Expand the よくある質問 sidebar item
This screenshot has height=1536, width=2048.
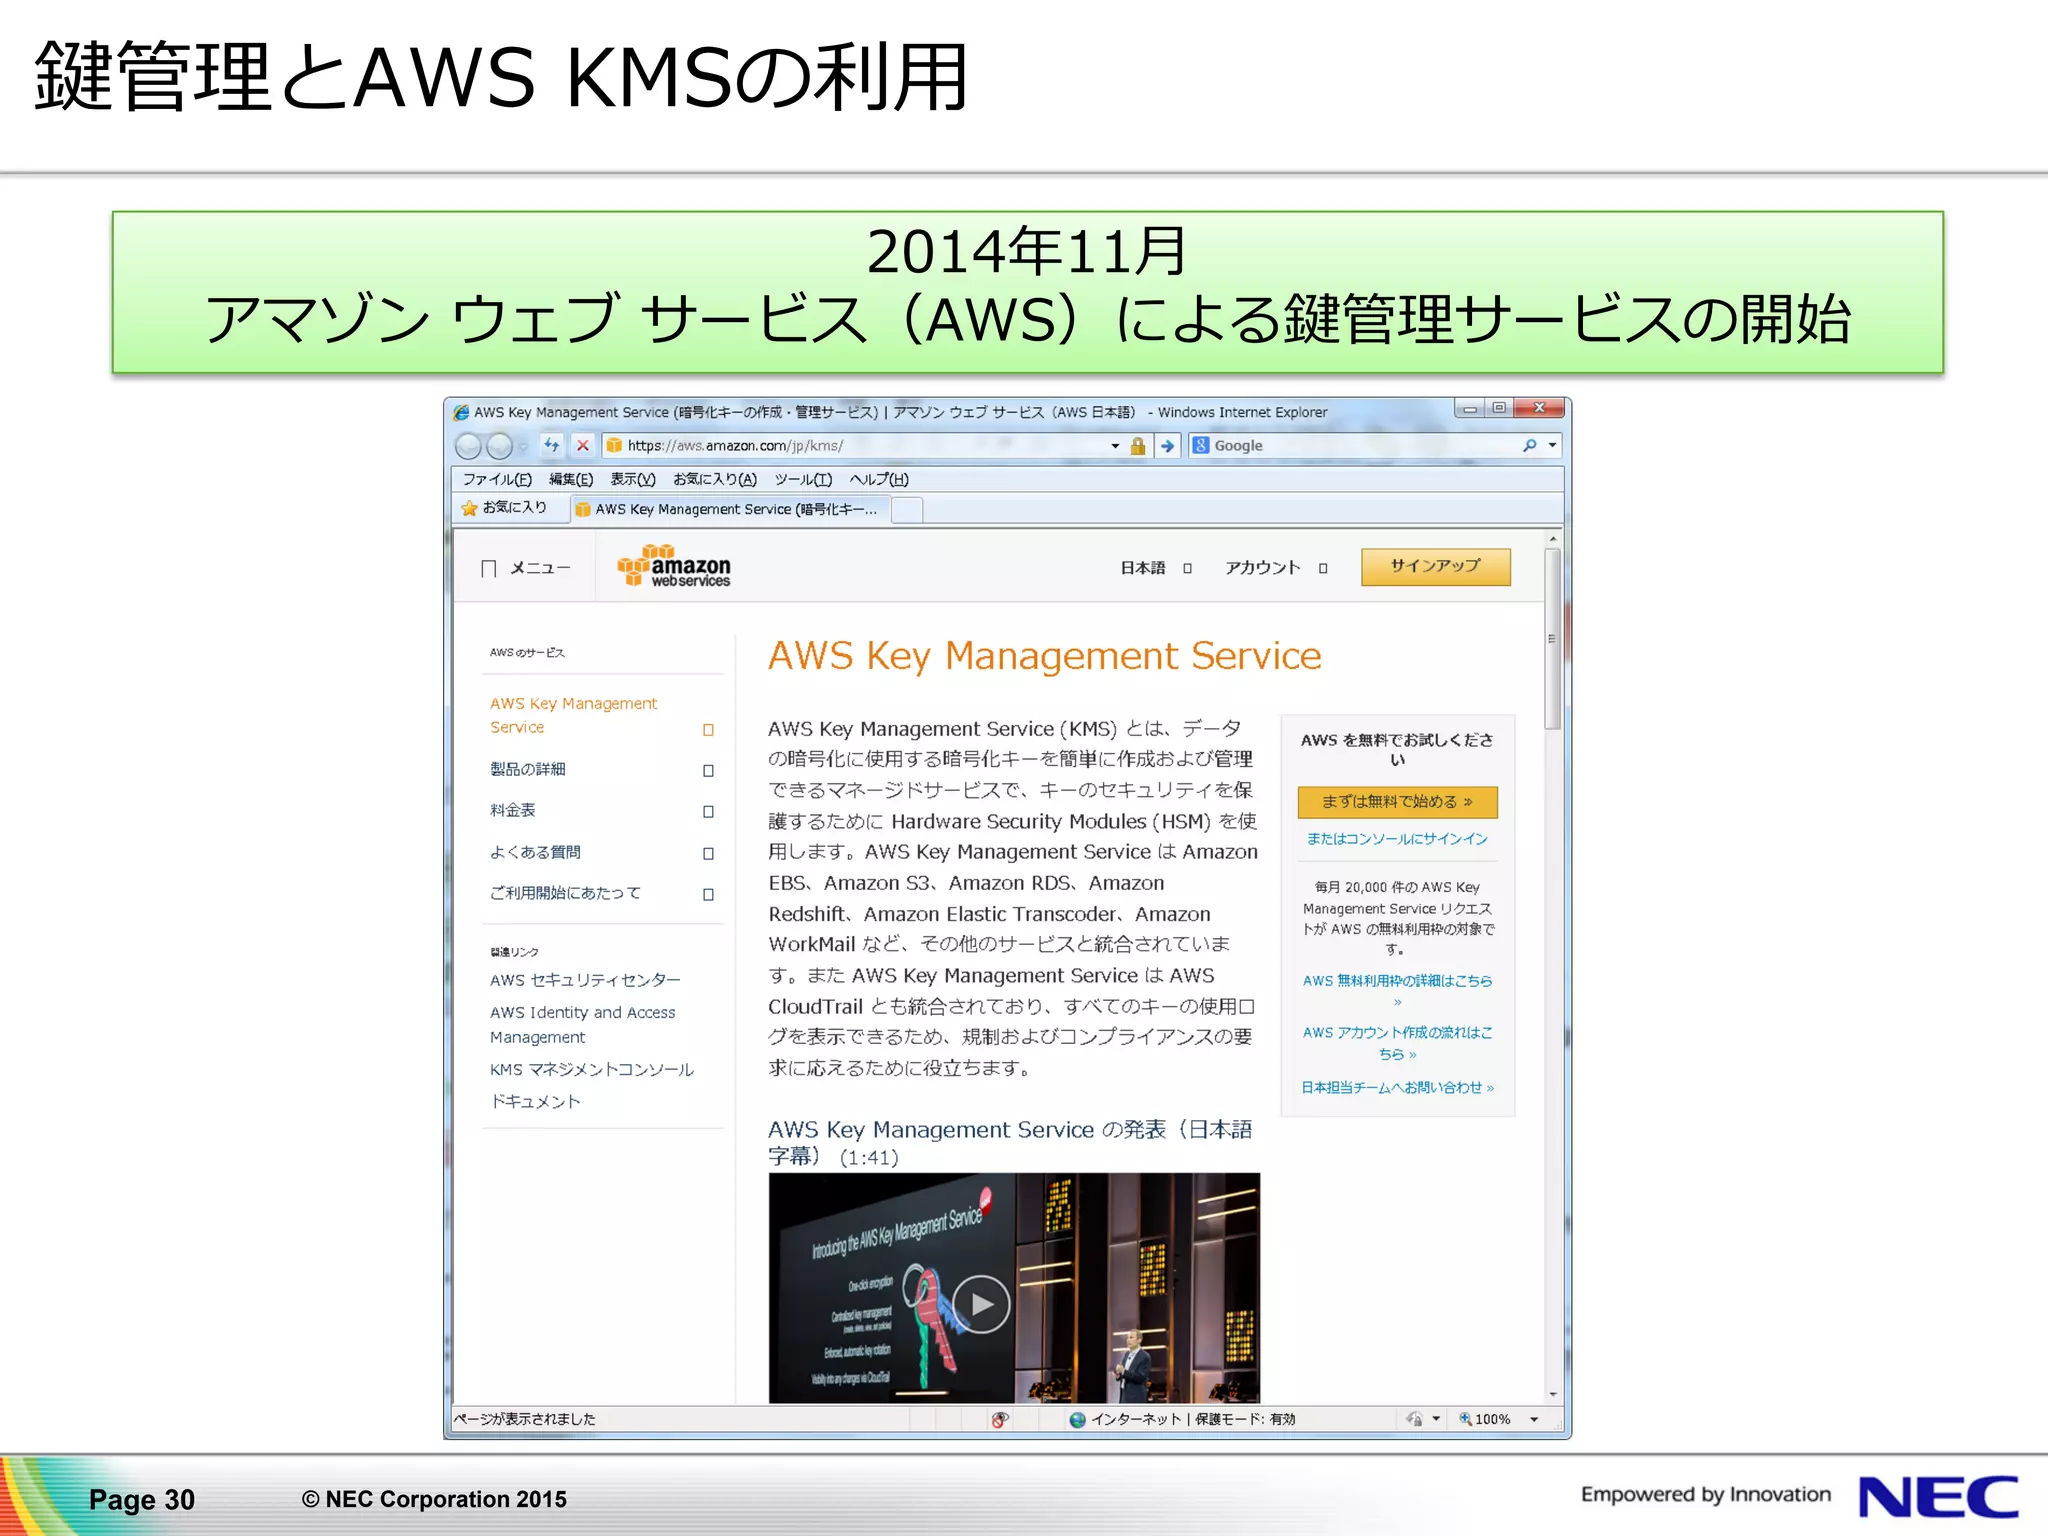coord(708,854)
